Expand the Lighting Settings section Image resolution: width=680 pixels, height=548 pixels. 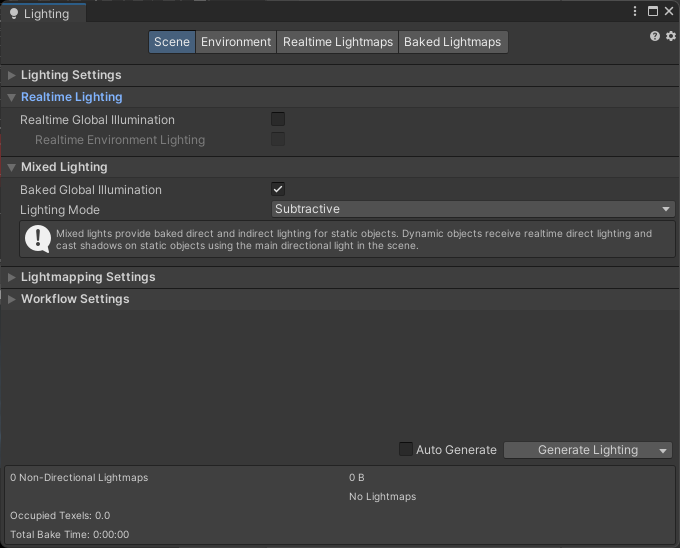click(x=12, y=75)
